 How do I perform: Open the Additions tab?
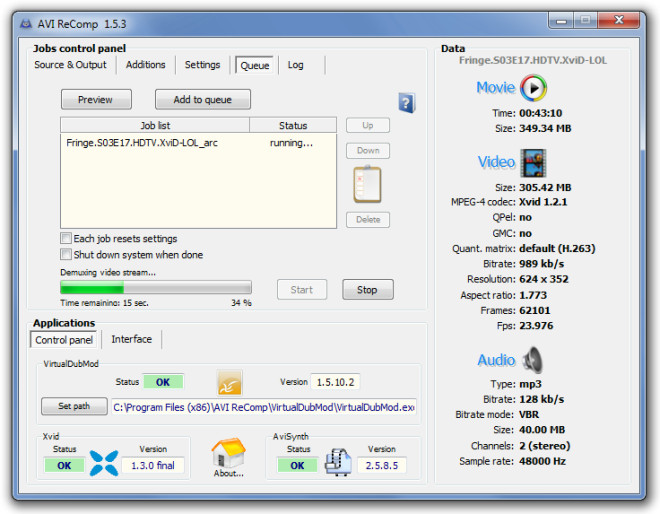(x=146, y=65)
